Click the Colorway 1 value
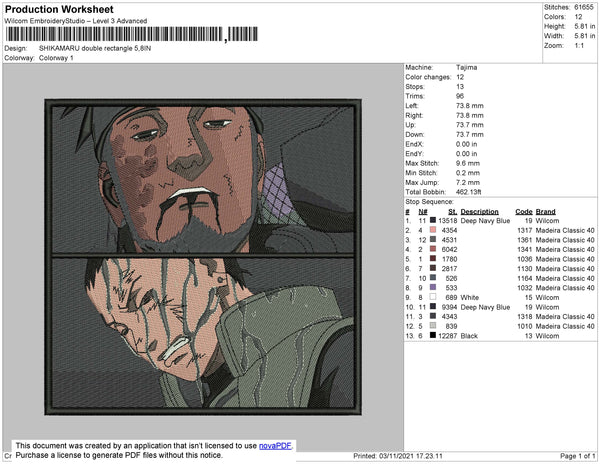The width and height of the screenshot is (600, 464). [x=56, y=58]
